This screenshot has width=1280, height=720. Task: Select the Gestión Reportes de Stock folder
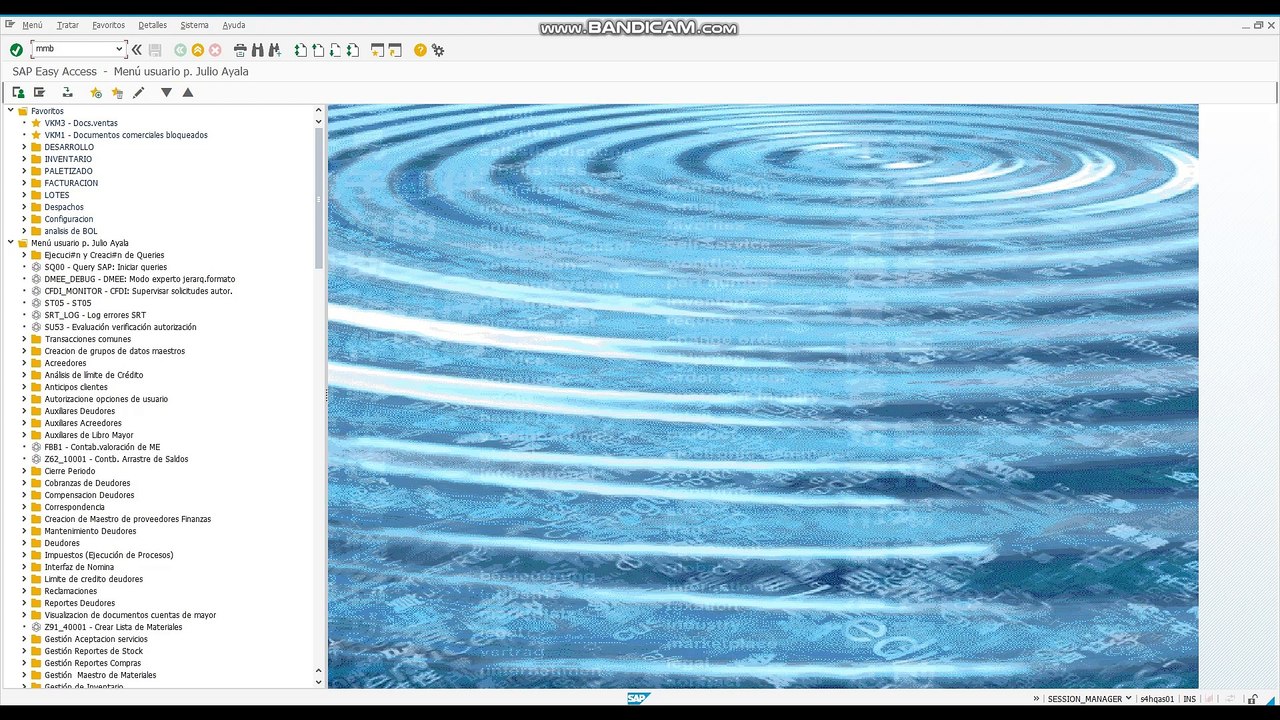tap(94, 651)
